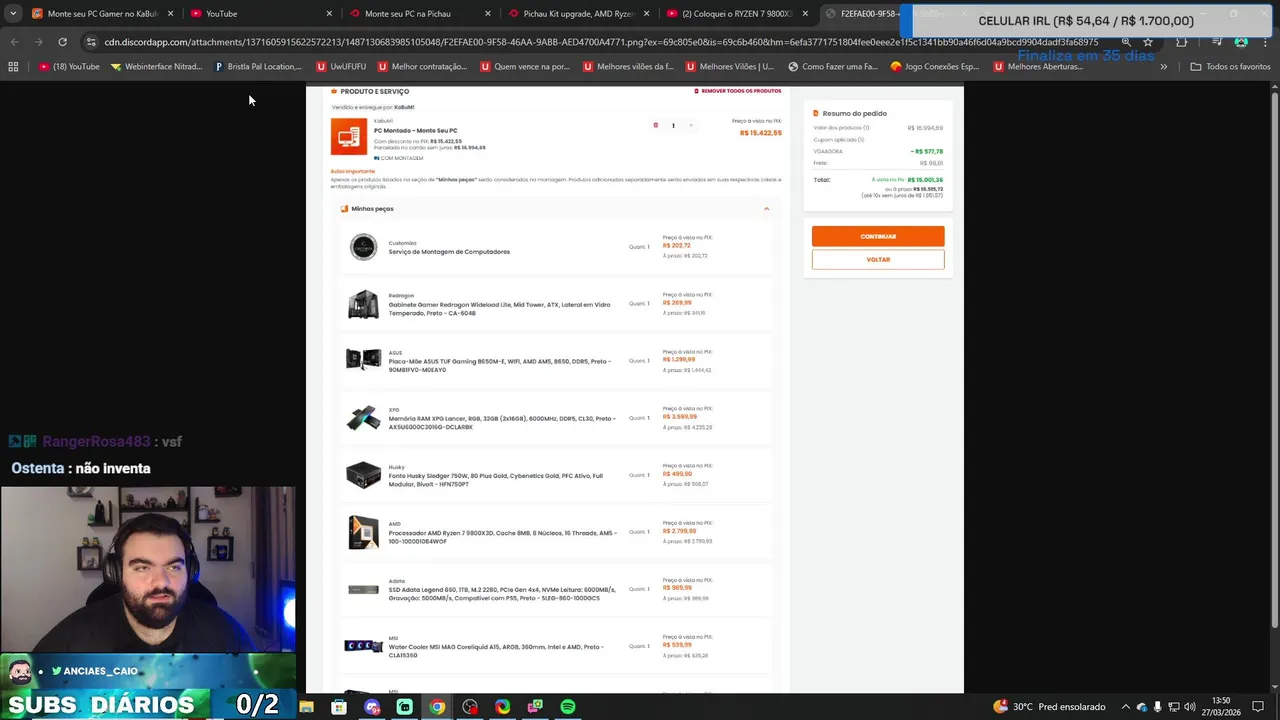Open Discord from the taskbar
This screenshot has width=1280, height=720.
[372, 707]
